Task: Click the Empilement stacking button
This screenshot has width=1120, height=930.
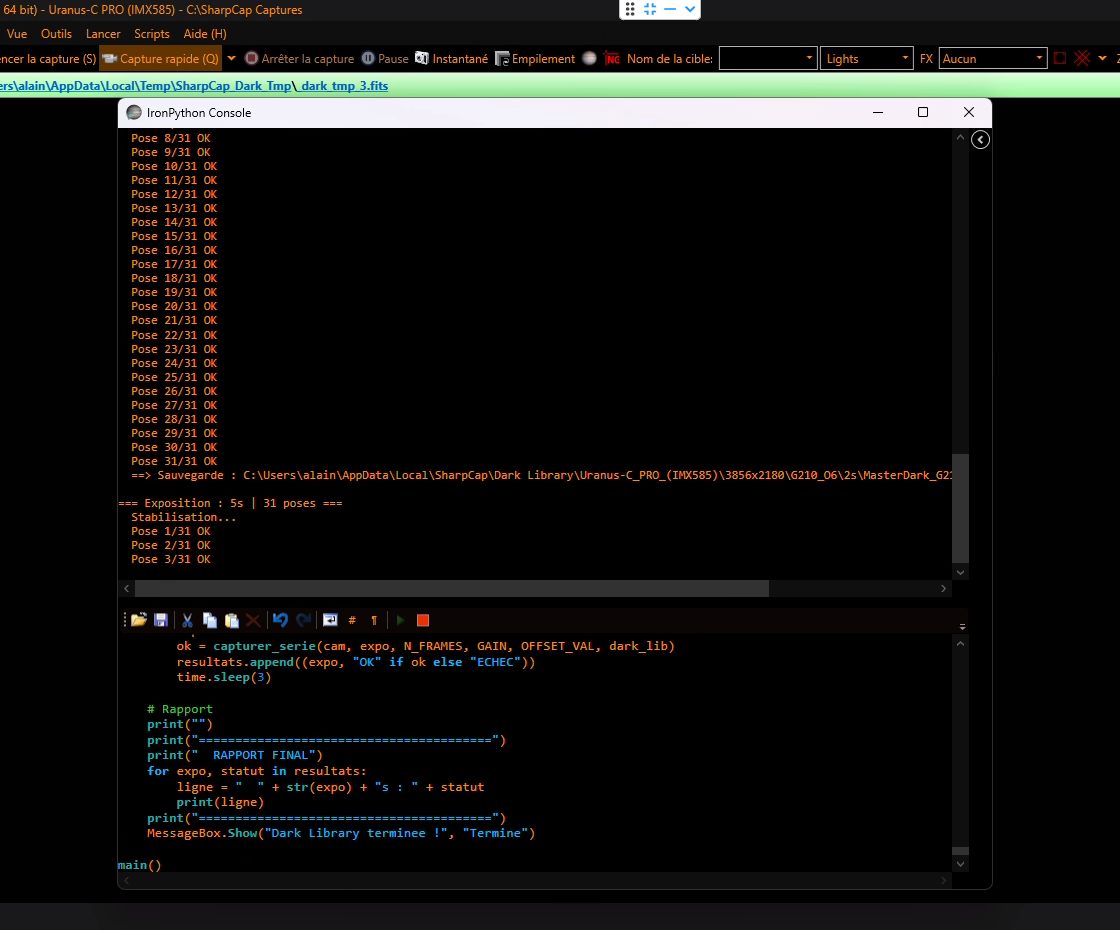Action: tap(535, 59)
